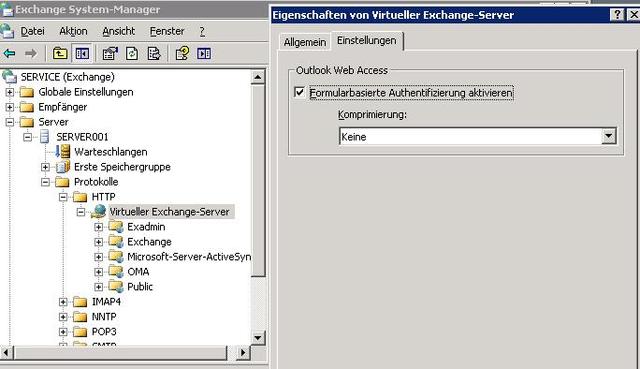Toggle the console tree pane icon
The width and height of the screenshot is (640, 369).
tap(82, 53)
